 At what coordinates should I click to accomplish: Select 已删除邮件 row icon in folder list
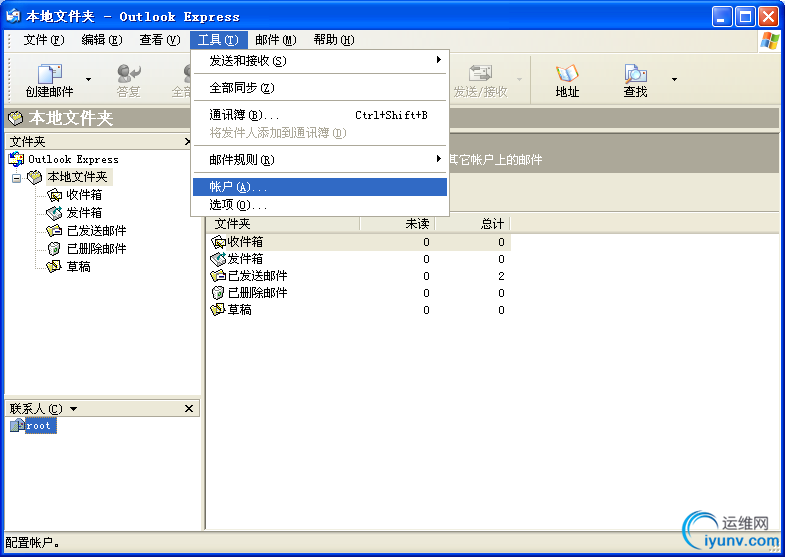218,293
